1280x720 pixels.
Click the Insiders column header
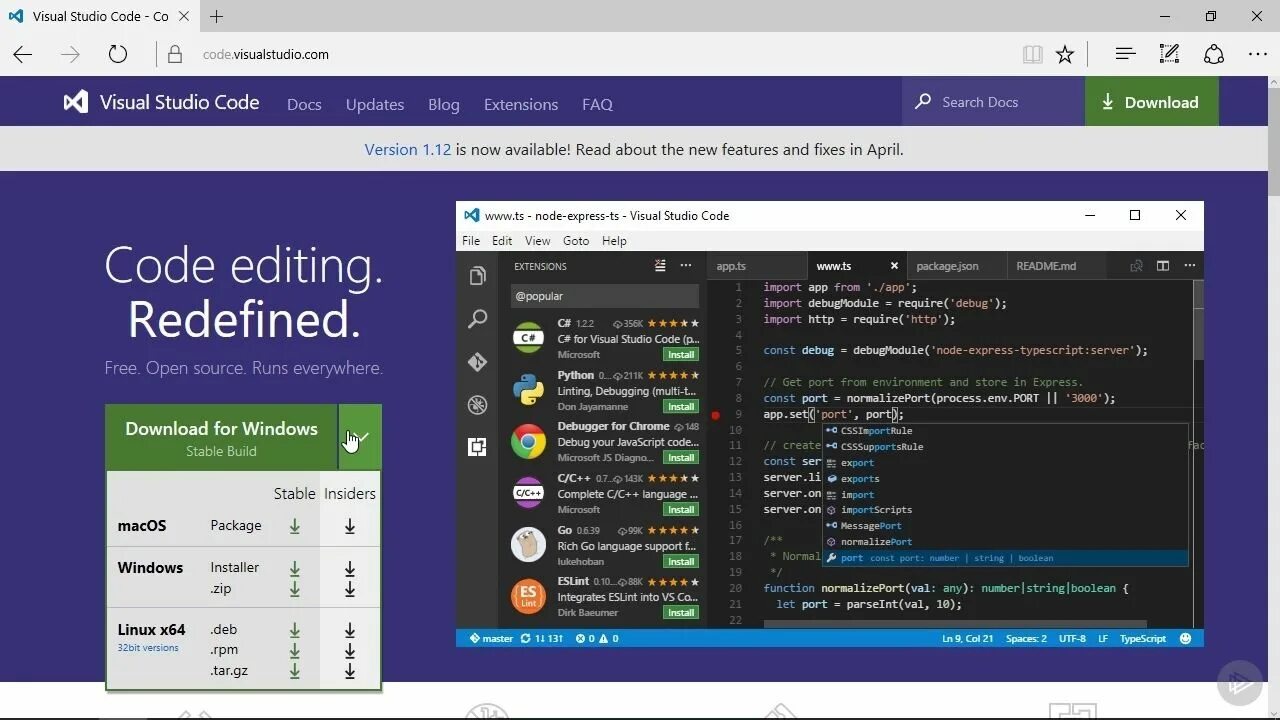click(x=350, y=493)
